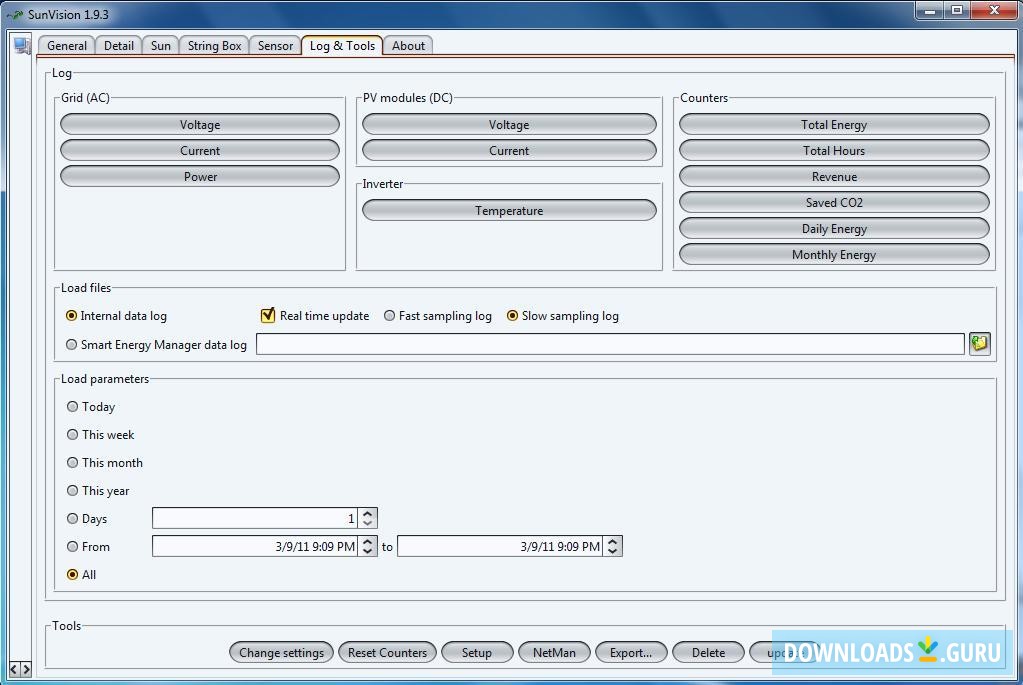The image size is (1023, 685).
Task: Choose Smart Energy Manager data log
Action: coord(72,344)
